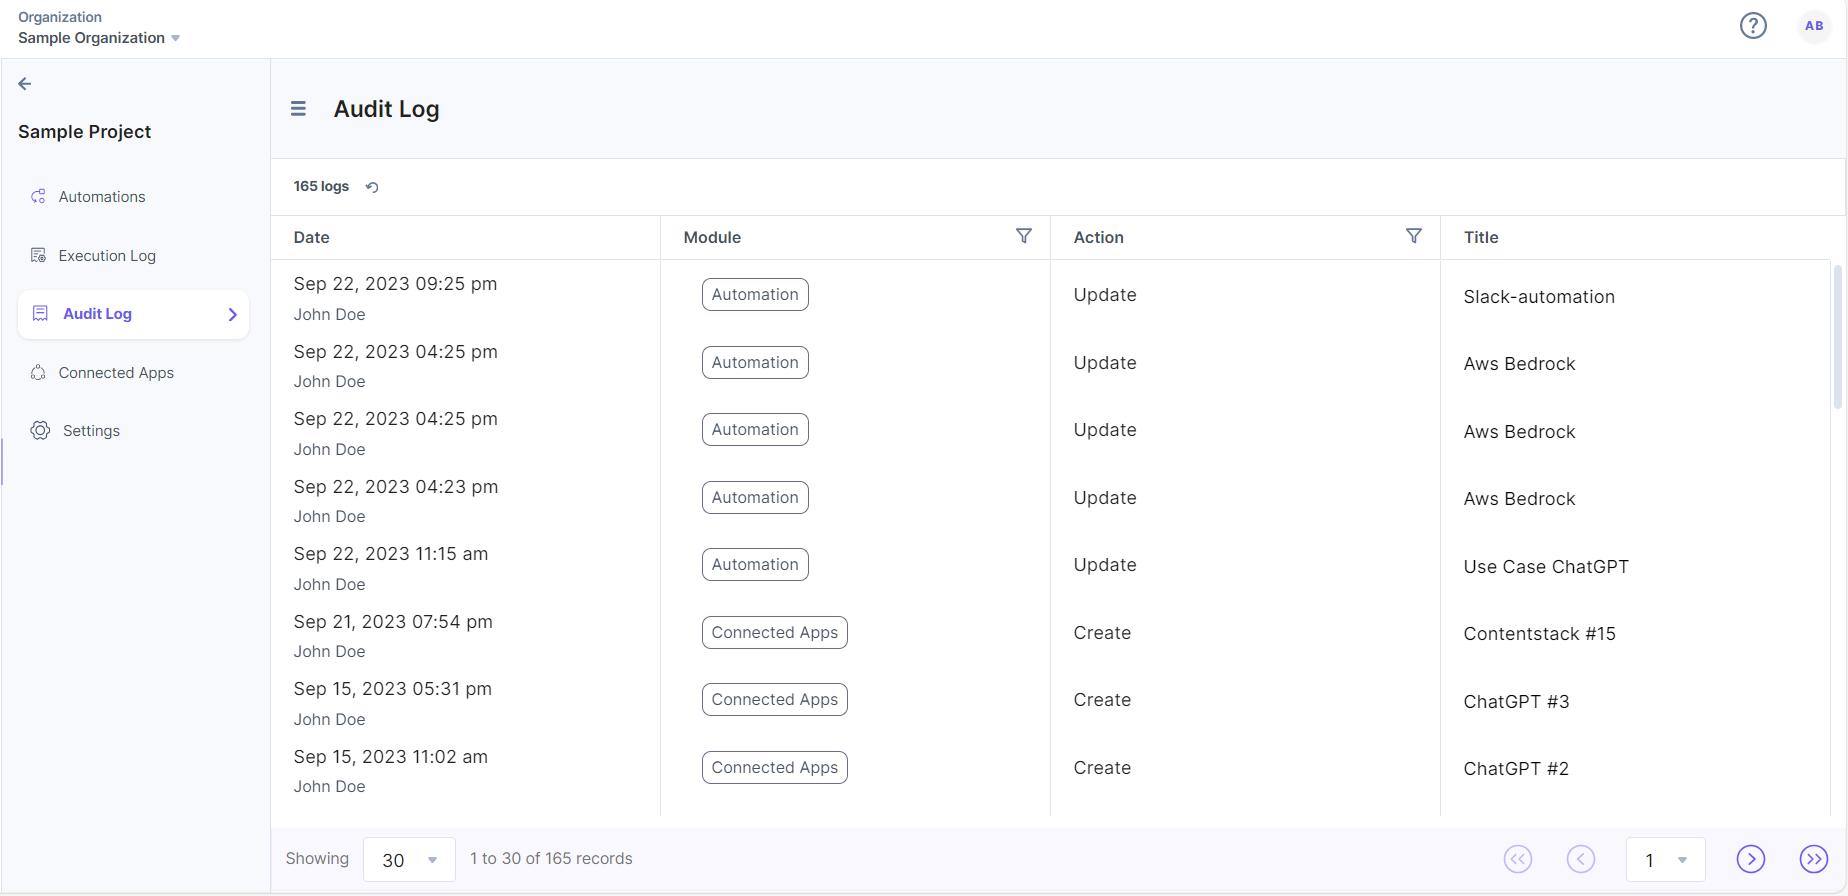
Task: Open Settings in the sidebar
Action: pyautogui.click(x=91, y=431)
